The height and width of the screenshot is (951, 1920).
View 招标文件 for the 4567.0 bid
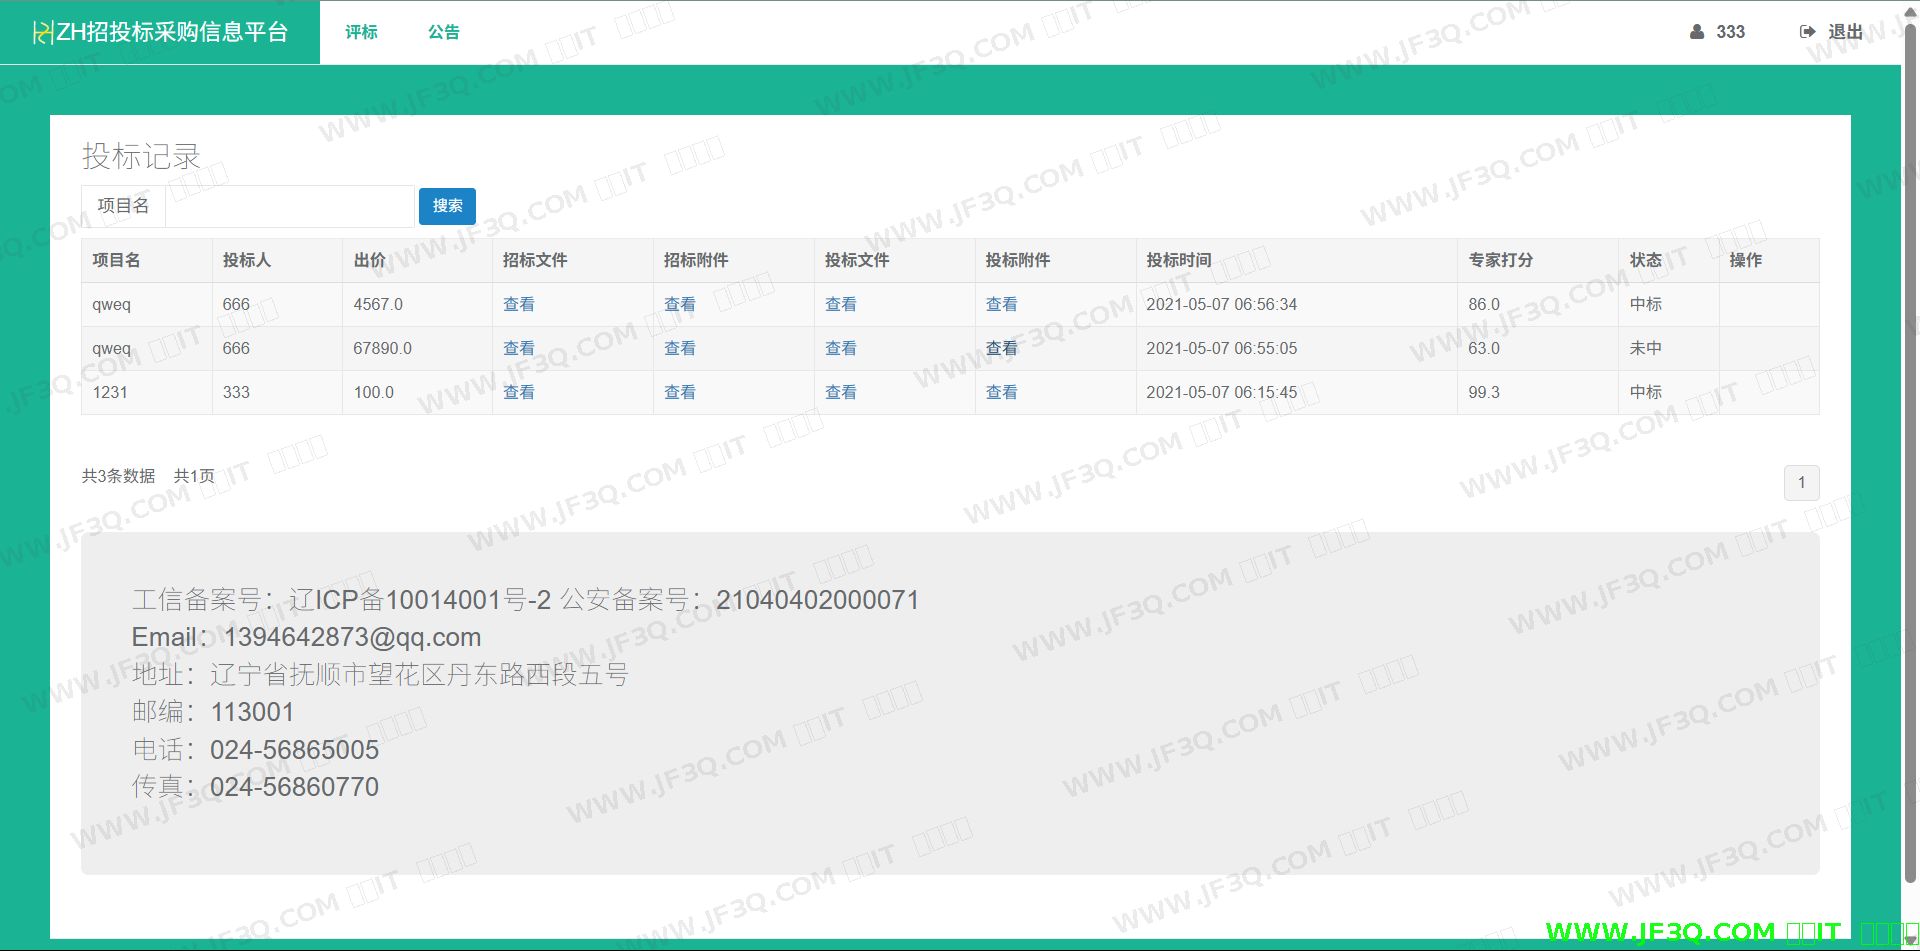coord(518,304)
